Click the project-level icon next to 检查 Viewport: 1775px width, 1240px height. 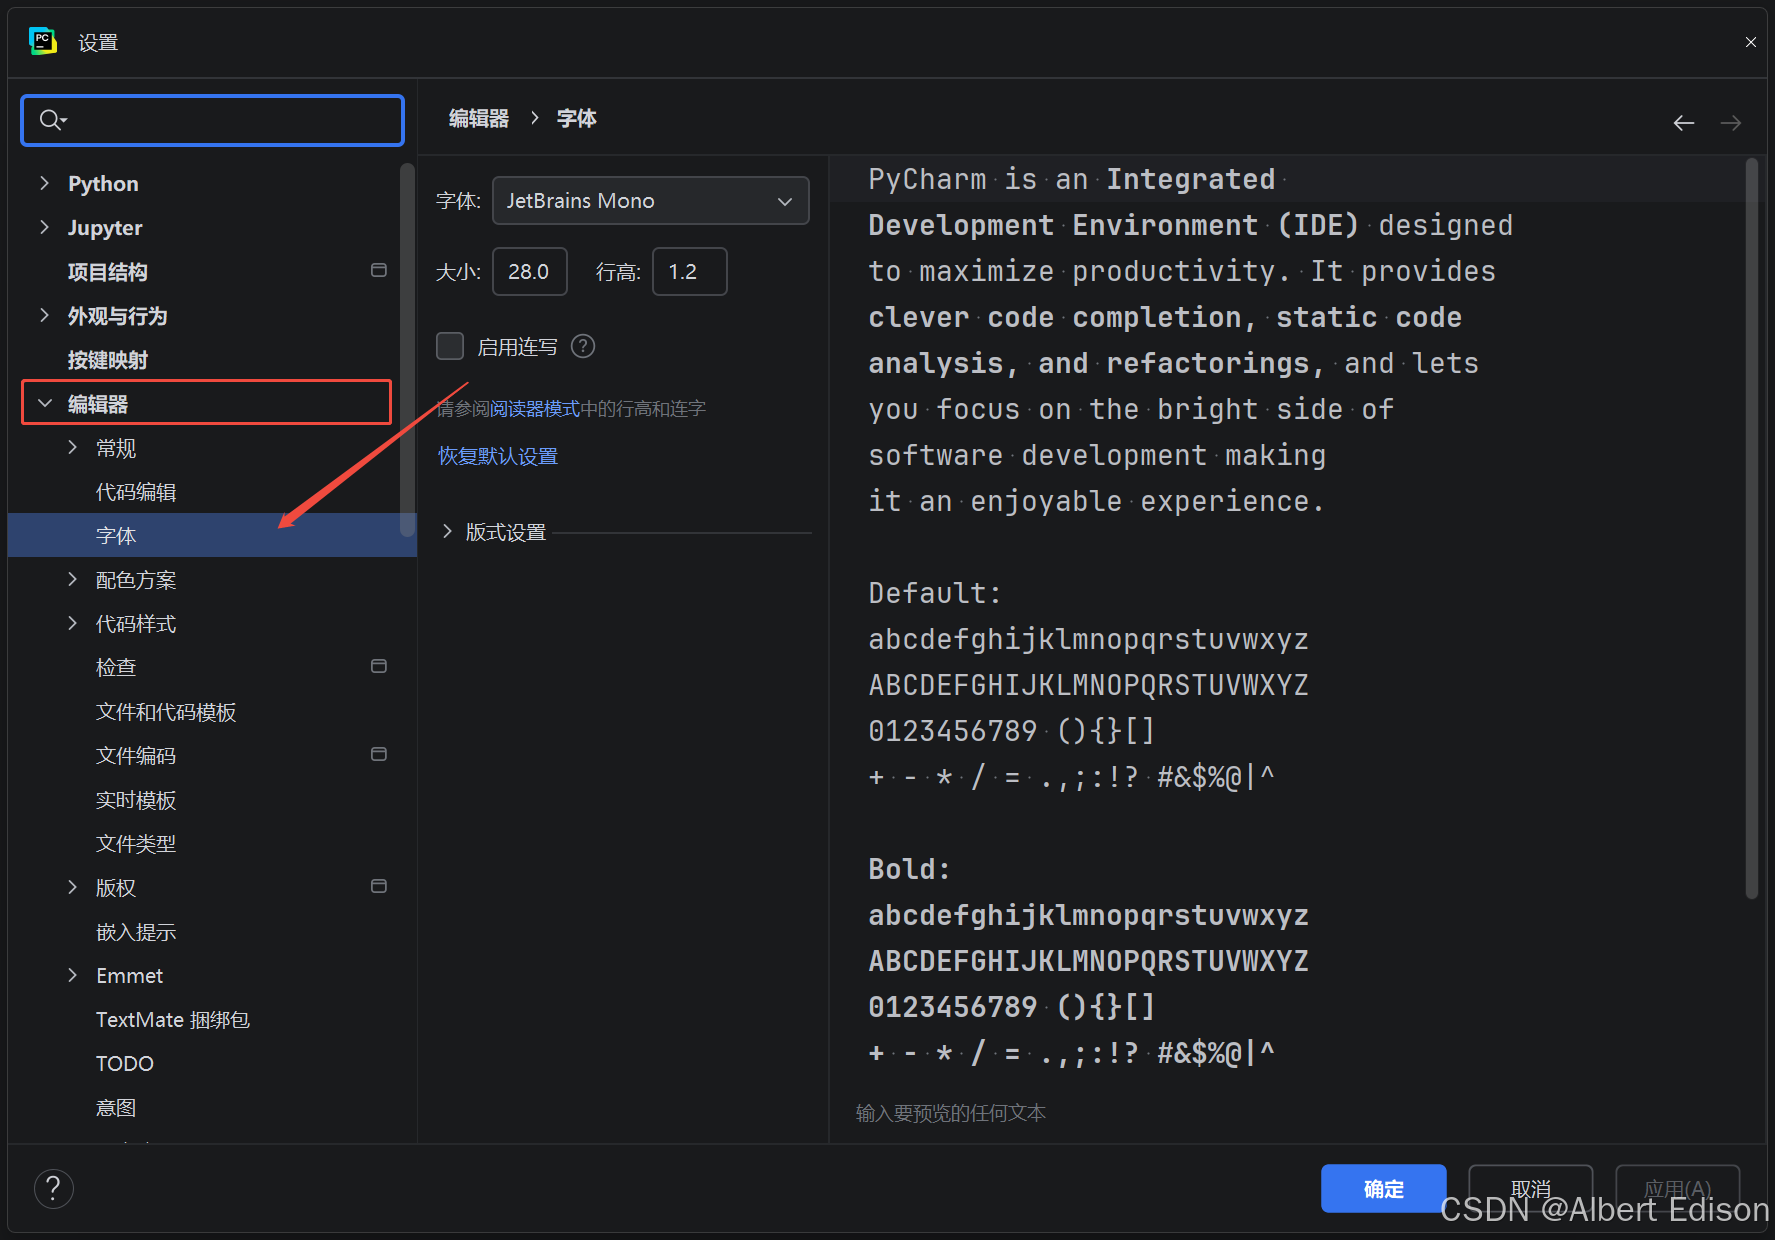click(379, 666)
